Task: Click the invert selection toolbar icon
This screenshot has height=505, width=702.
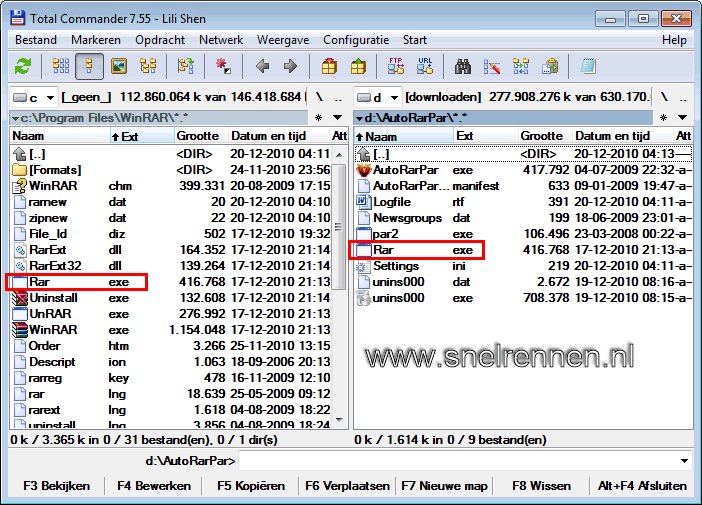Action: click(223, 67)
